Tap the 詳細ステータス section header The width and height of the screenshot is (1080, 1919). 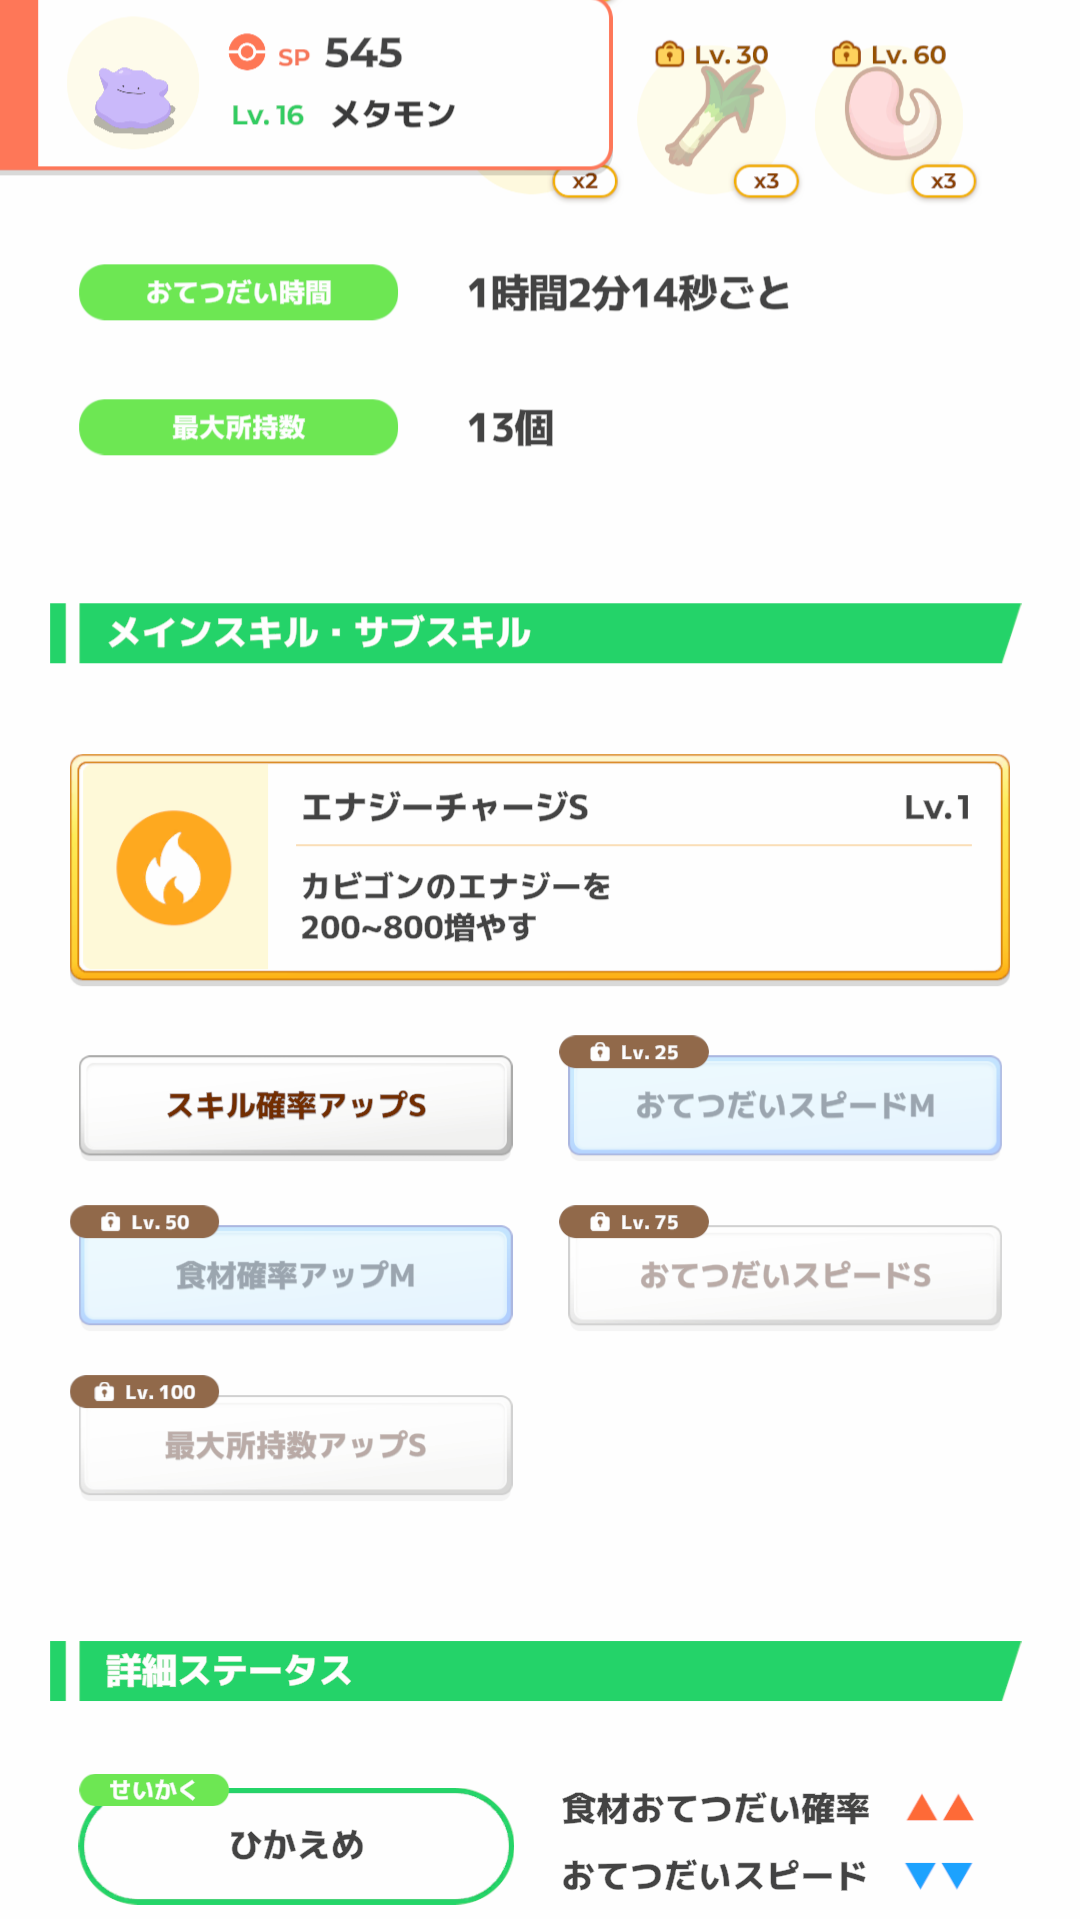536,1671
